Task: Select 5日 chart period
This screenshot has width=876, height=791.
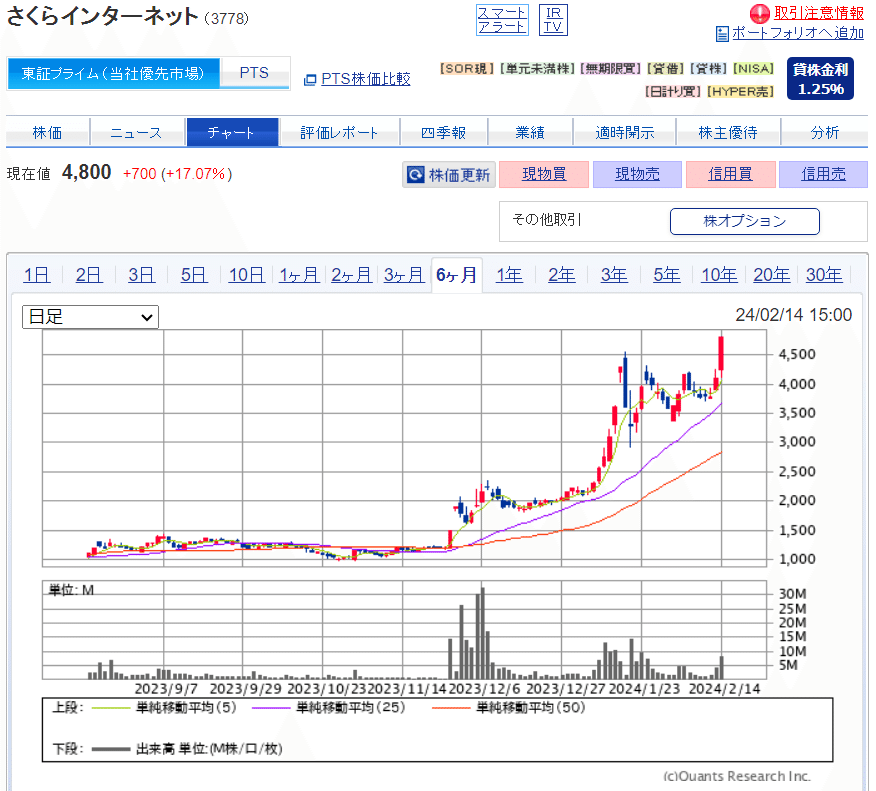Action: (194, 275)
